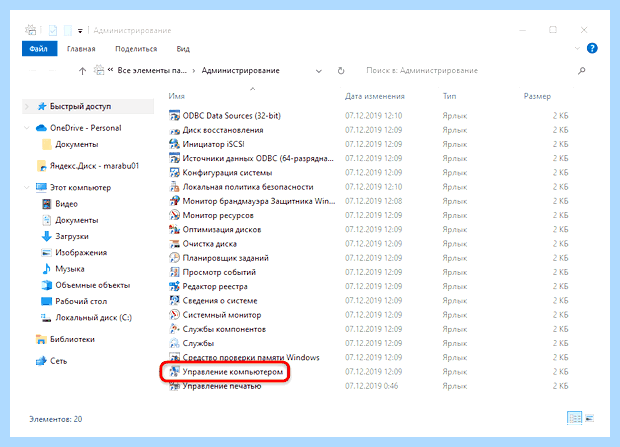Select the Редактор реестра icon

click(x=174, y=287)
